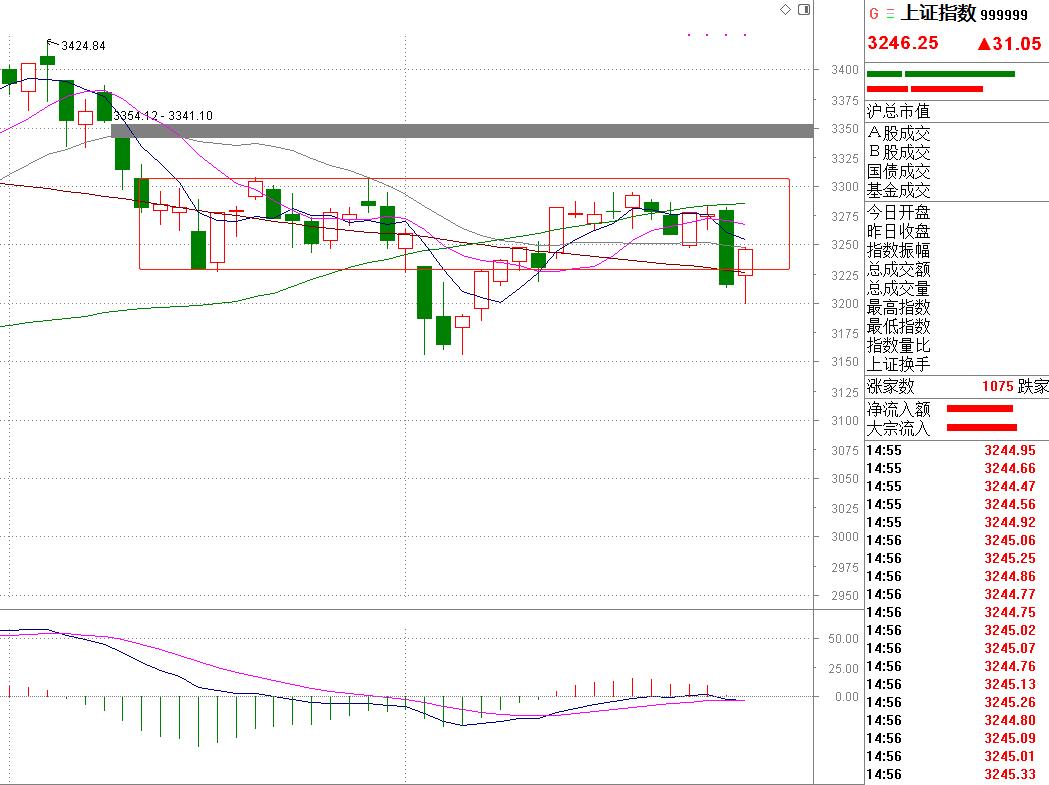Click the 涨家数 label
The image size is (1049, 785).
890,386
